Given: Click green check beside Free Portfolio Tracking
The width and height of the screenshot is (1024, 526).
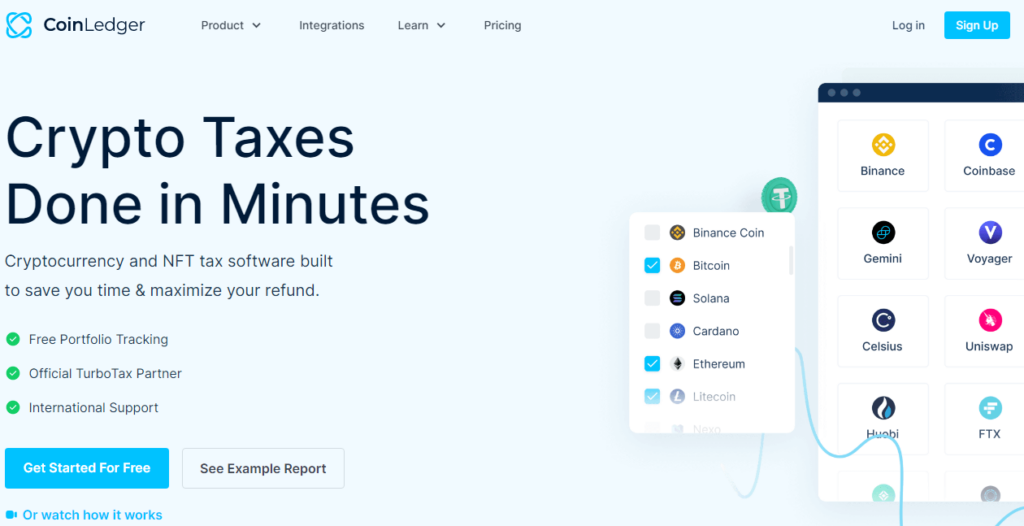Looking at the screenshot, I should coord(12,339).
